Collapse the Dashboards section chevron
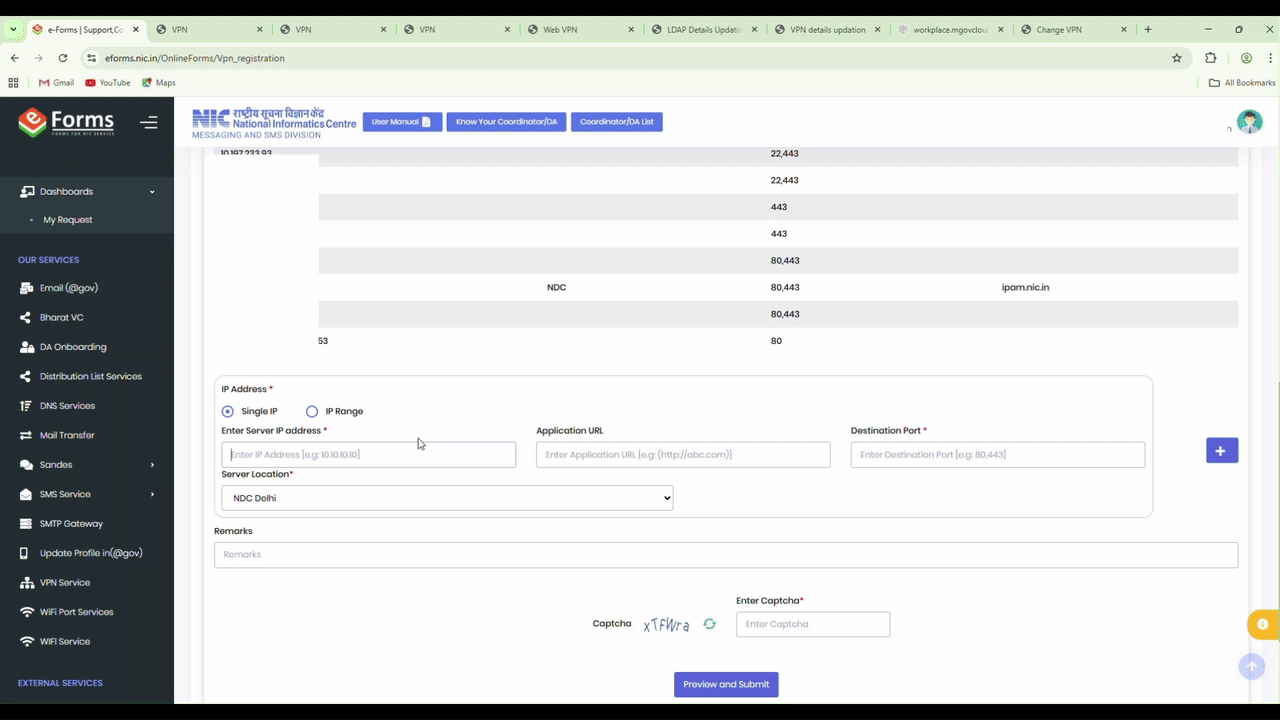 [151, 191]
